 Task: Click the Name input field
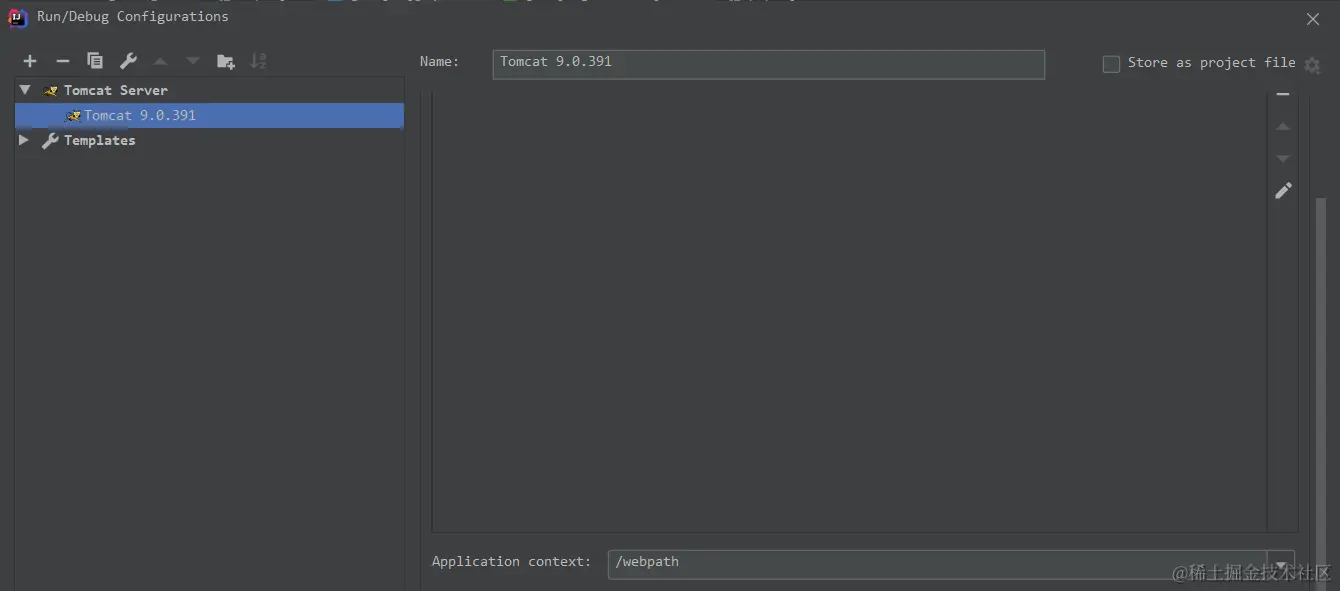(768, 64)
